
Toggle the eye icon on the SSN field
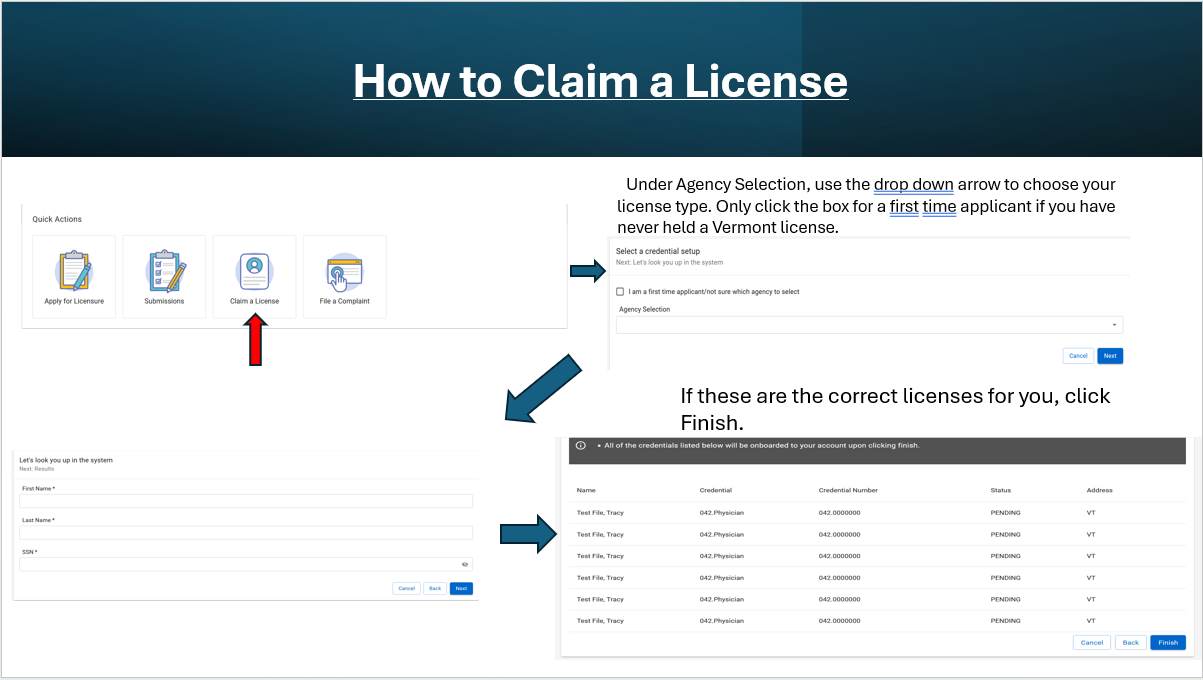pyautogui.click(x=464, y=564)
